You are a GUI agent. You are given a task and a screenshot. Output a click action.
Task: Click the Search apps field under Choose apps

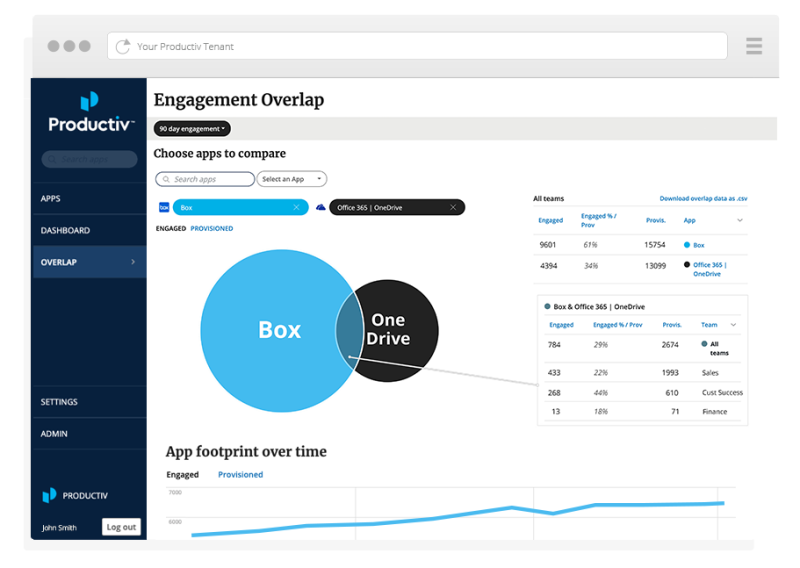(x=205, y=179)
